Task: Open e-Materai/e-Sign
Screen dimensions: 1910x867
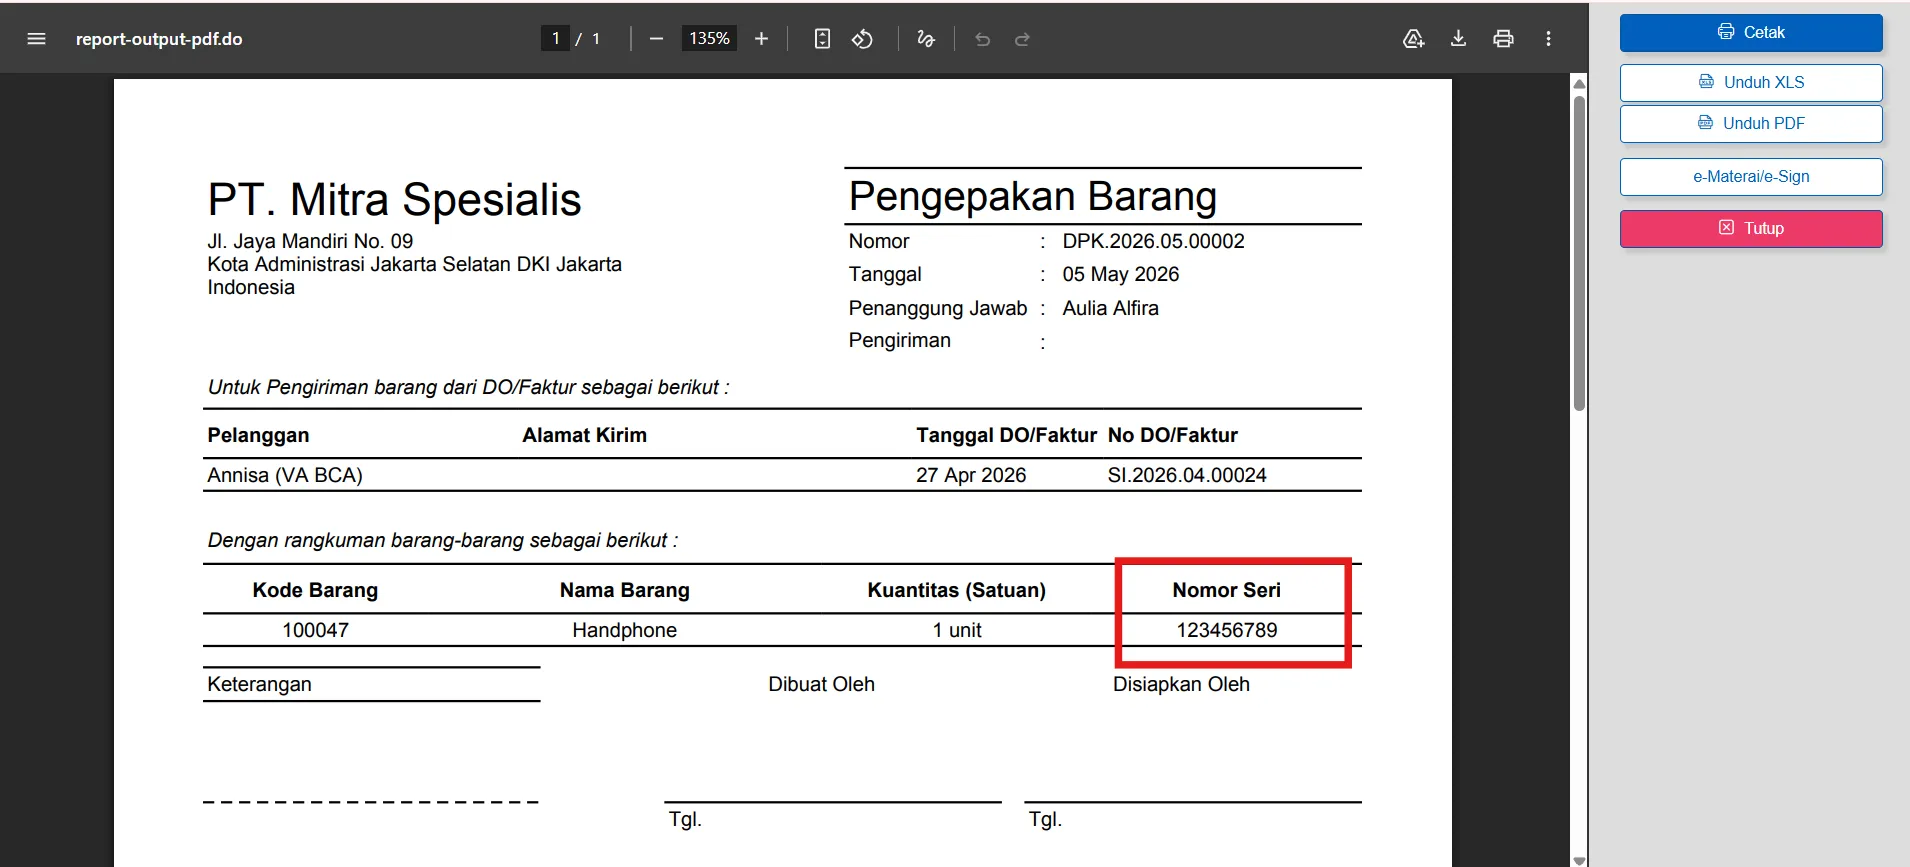Action: click(x=1751, y=176)
